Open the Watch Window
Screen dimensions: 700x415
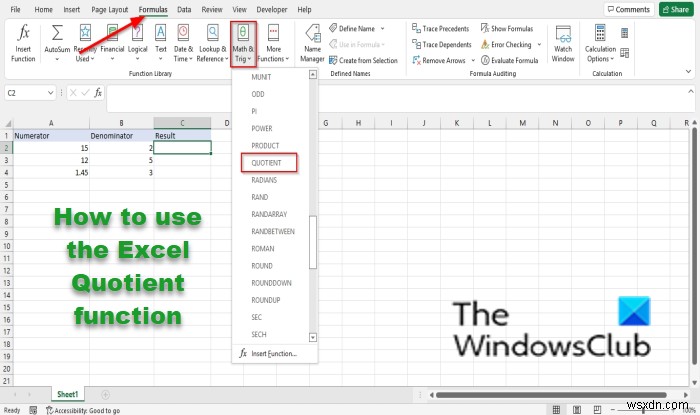[x=563, y=43]
